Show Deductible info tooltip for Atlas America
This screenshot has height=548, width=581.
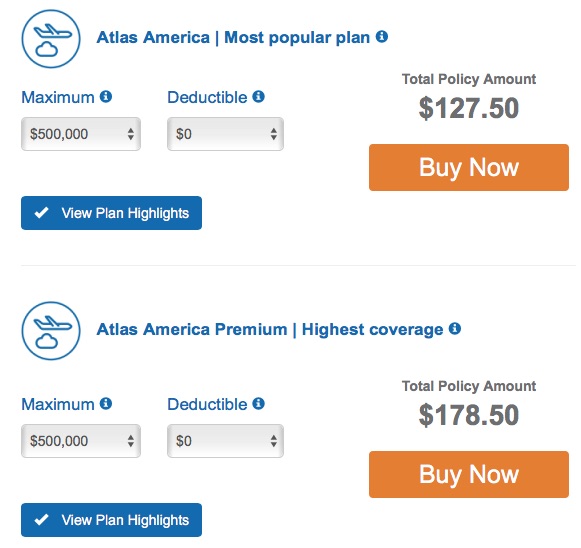point(258,96)
